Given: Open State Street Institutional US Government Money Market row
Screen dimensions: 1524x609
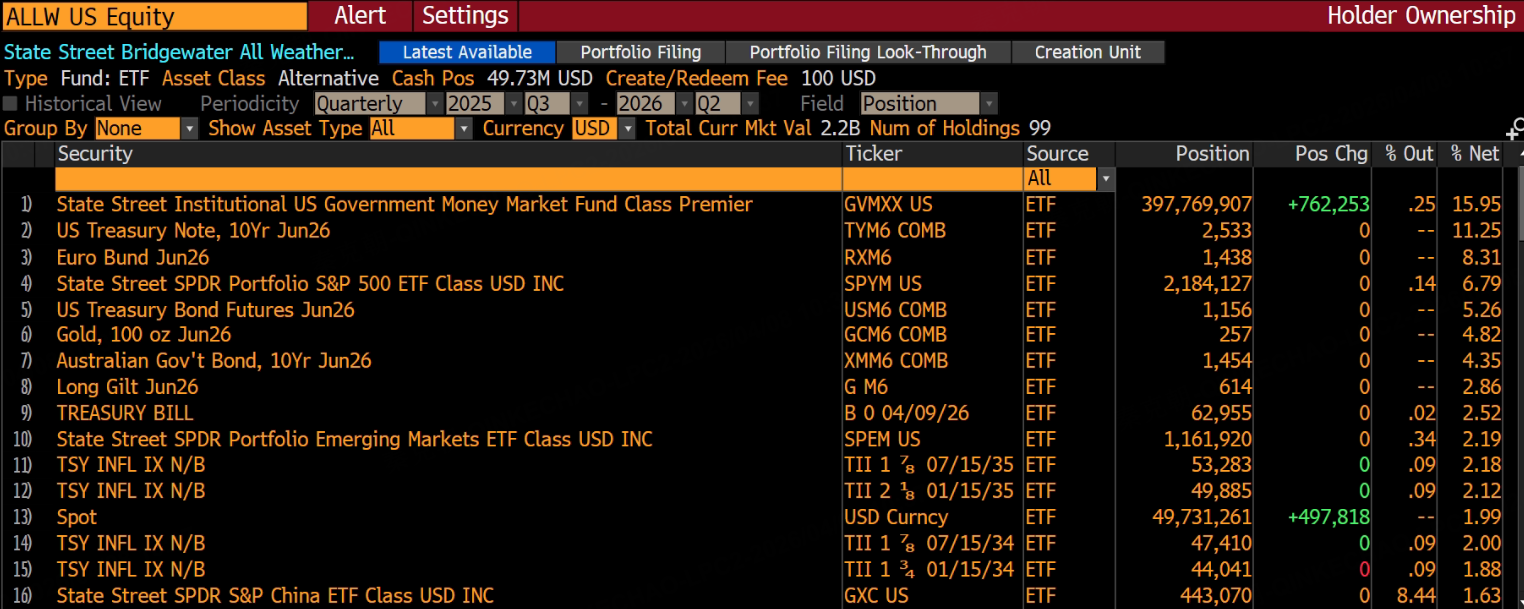Looking at the screenshot, I should click(x=404, y=204).
